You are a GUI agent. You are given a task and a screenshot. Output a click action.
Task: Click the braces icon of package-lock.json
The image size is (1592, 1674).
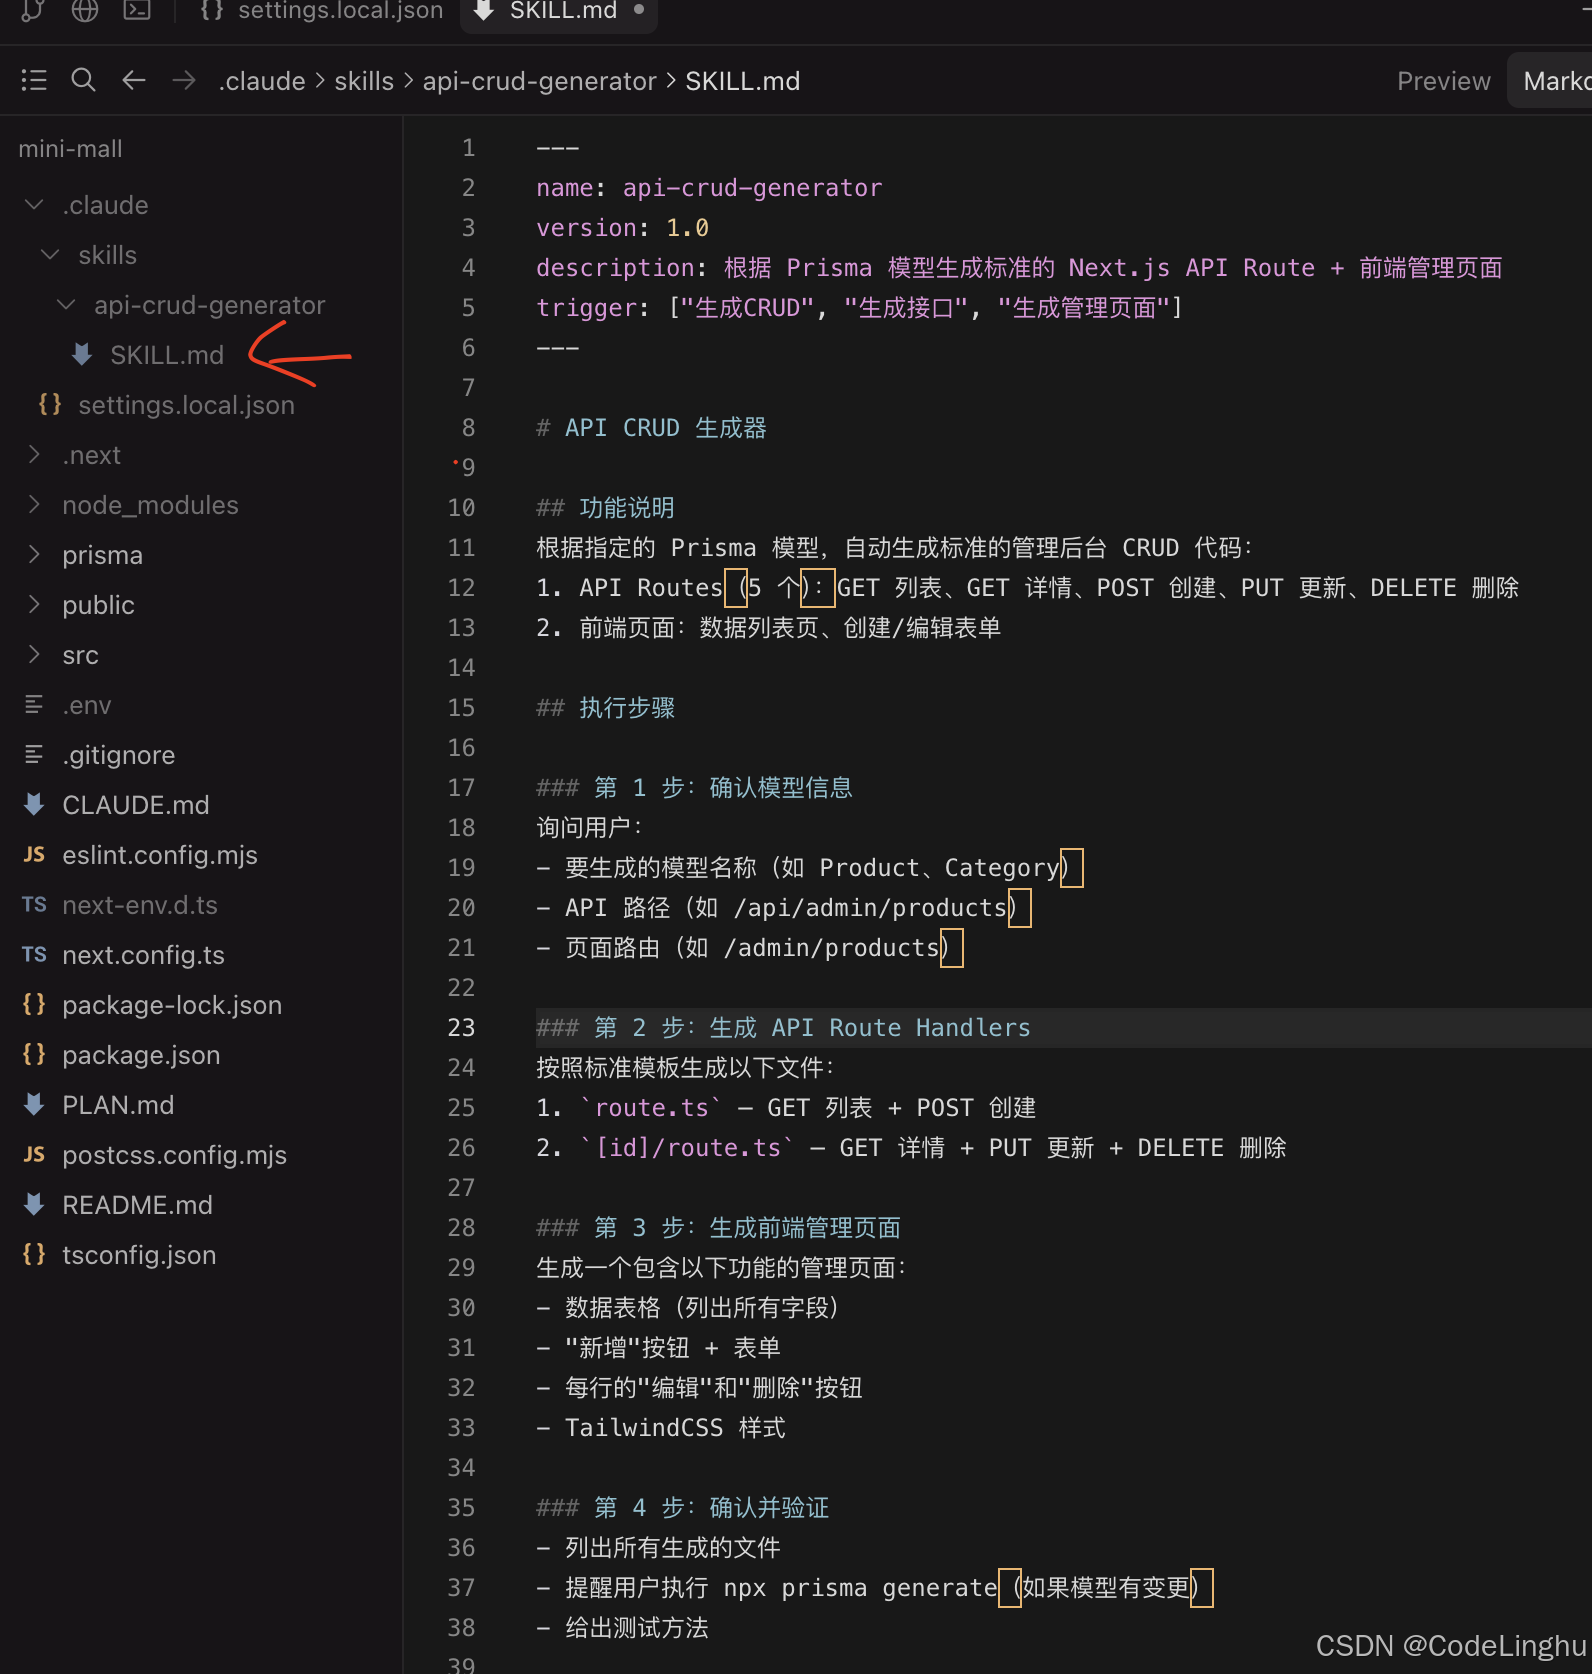click(x=34, y=1004)
